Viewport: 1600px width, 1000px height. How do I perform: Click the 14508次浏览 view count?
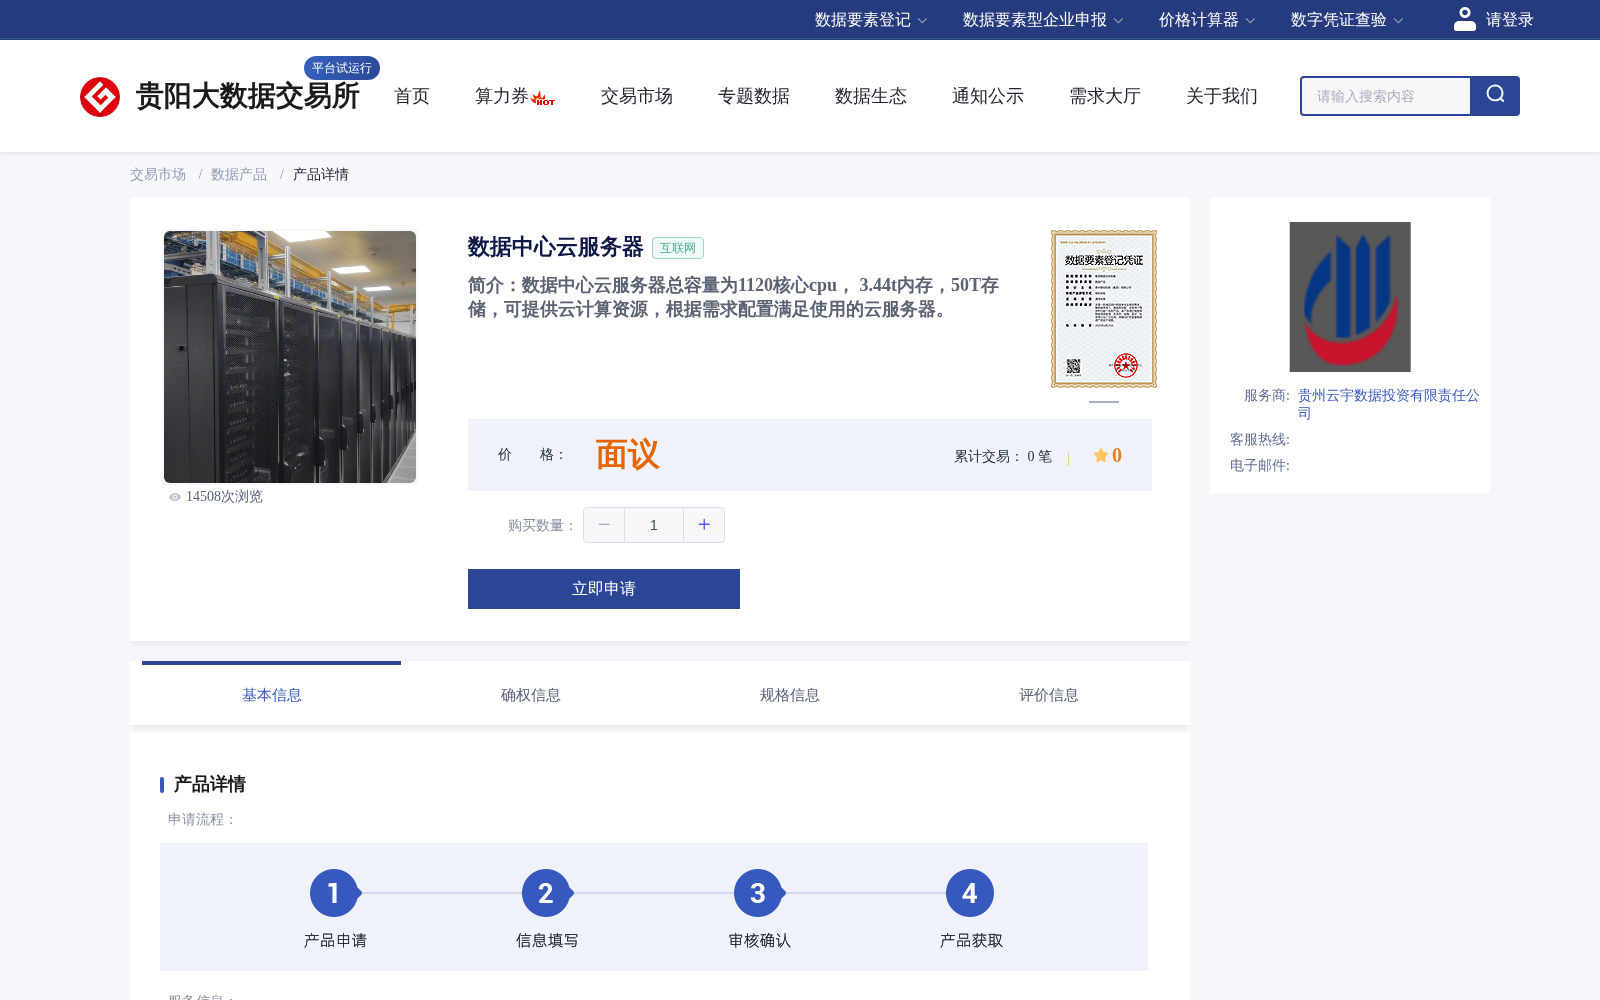[224, 497]
